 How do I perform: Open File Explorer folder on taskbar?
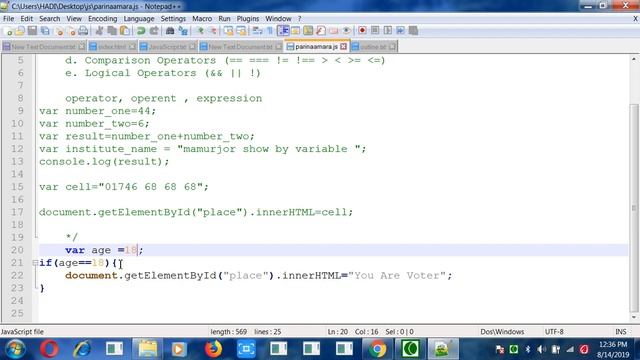pyautogui.click(x=147, y=349)
